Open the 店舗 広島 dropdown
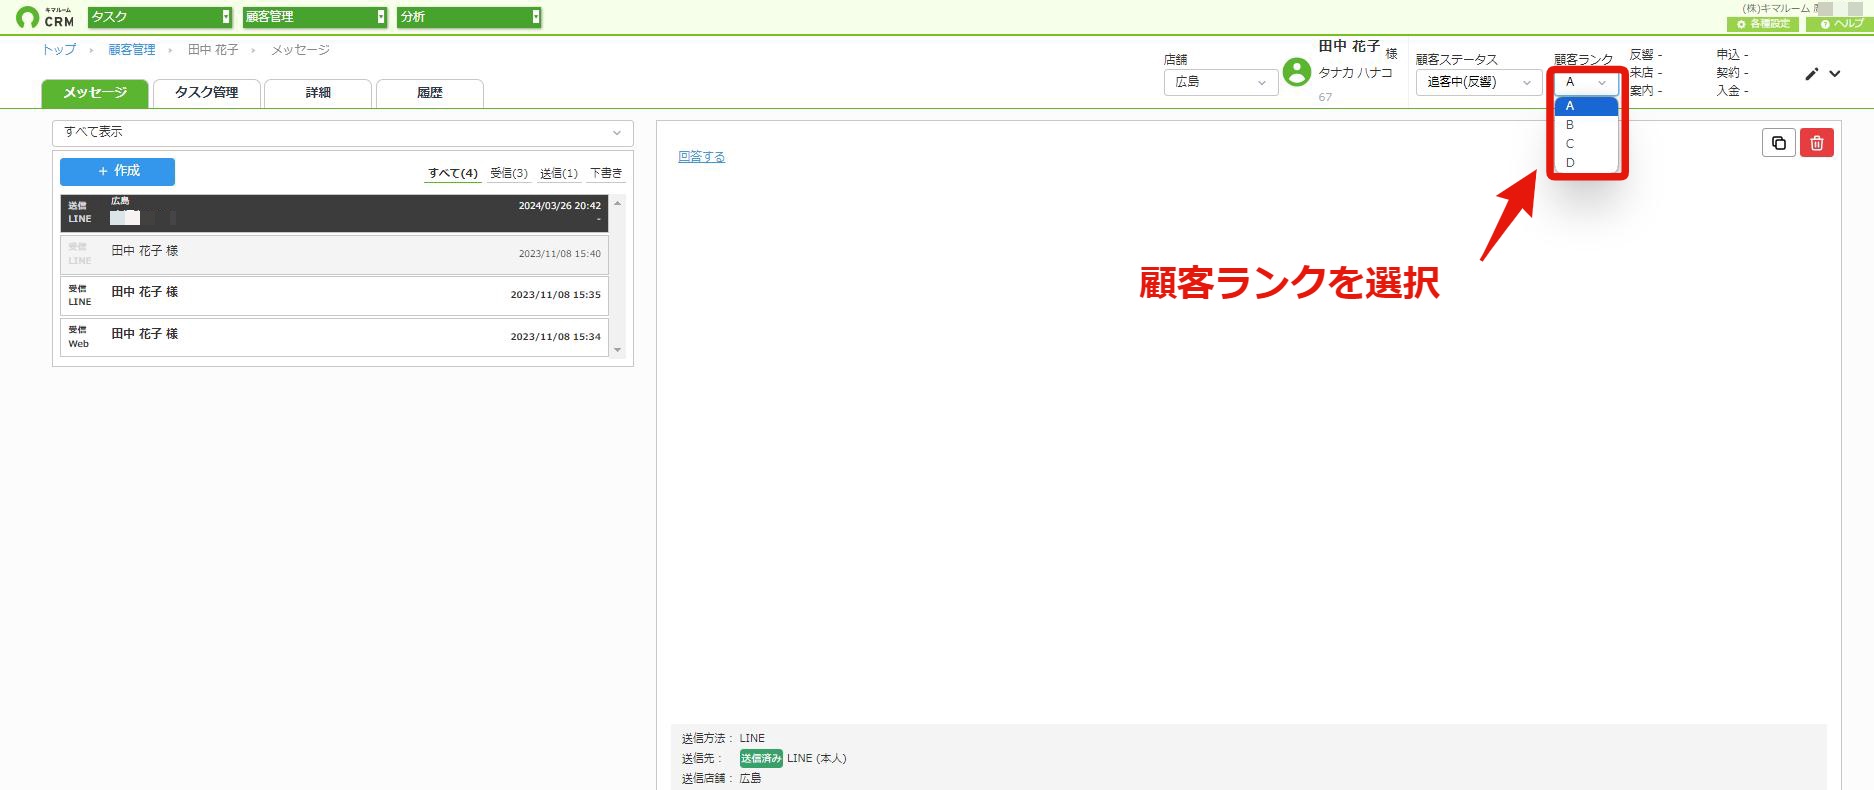 1221,82
